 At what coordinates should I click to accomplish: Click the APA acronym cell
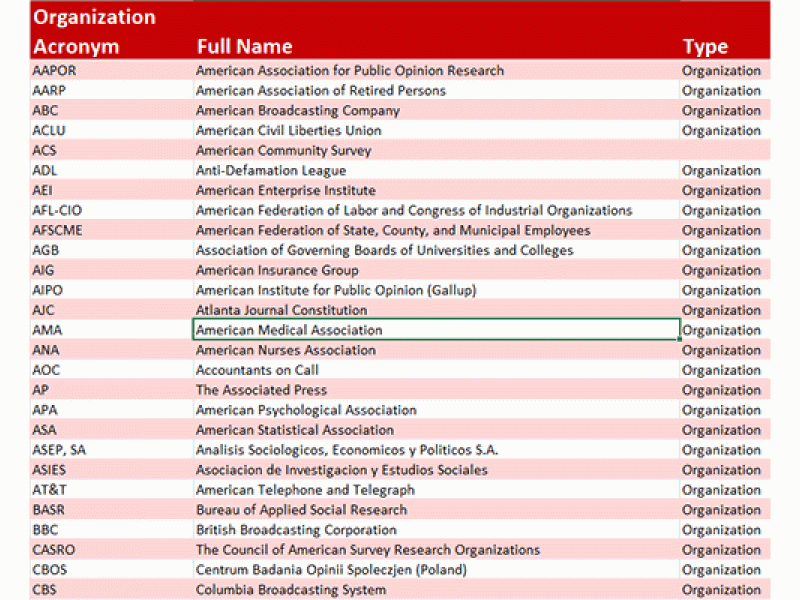tap(111, 410)
